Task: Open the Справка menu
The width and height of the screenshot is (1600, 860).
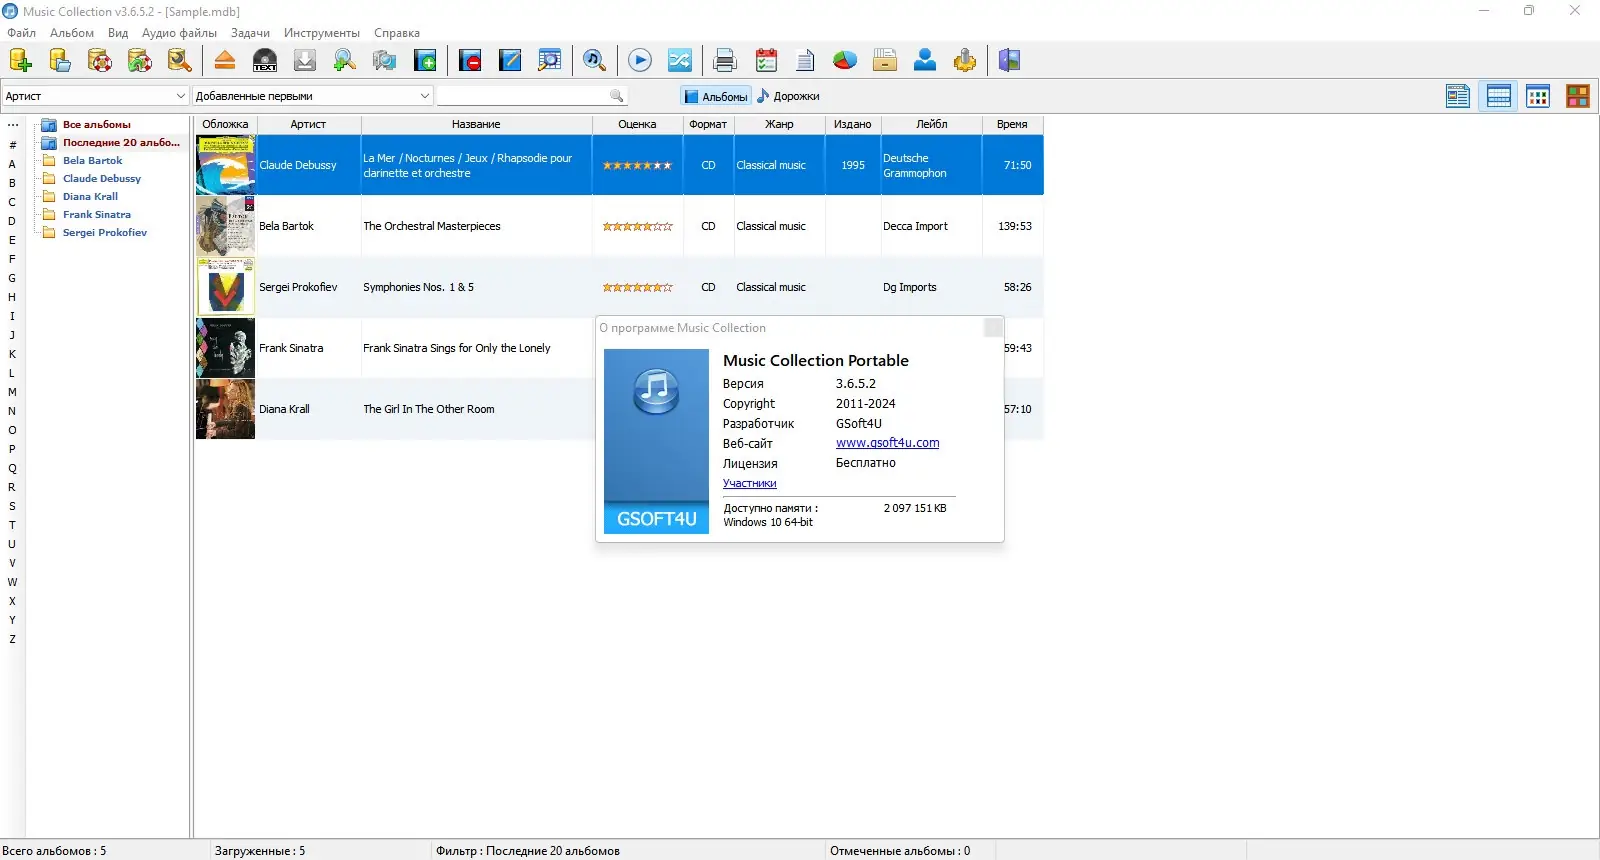Action: coord(397,33)
